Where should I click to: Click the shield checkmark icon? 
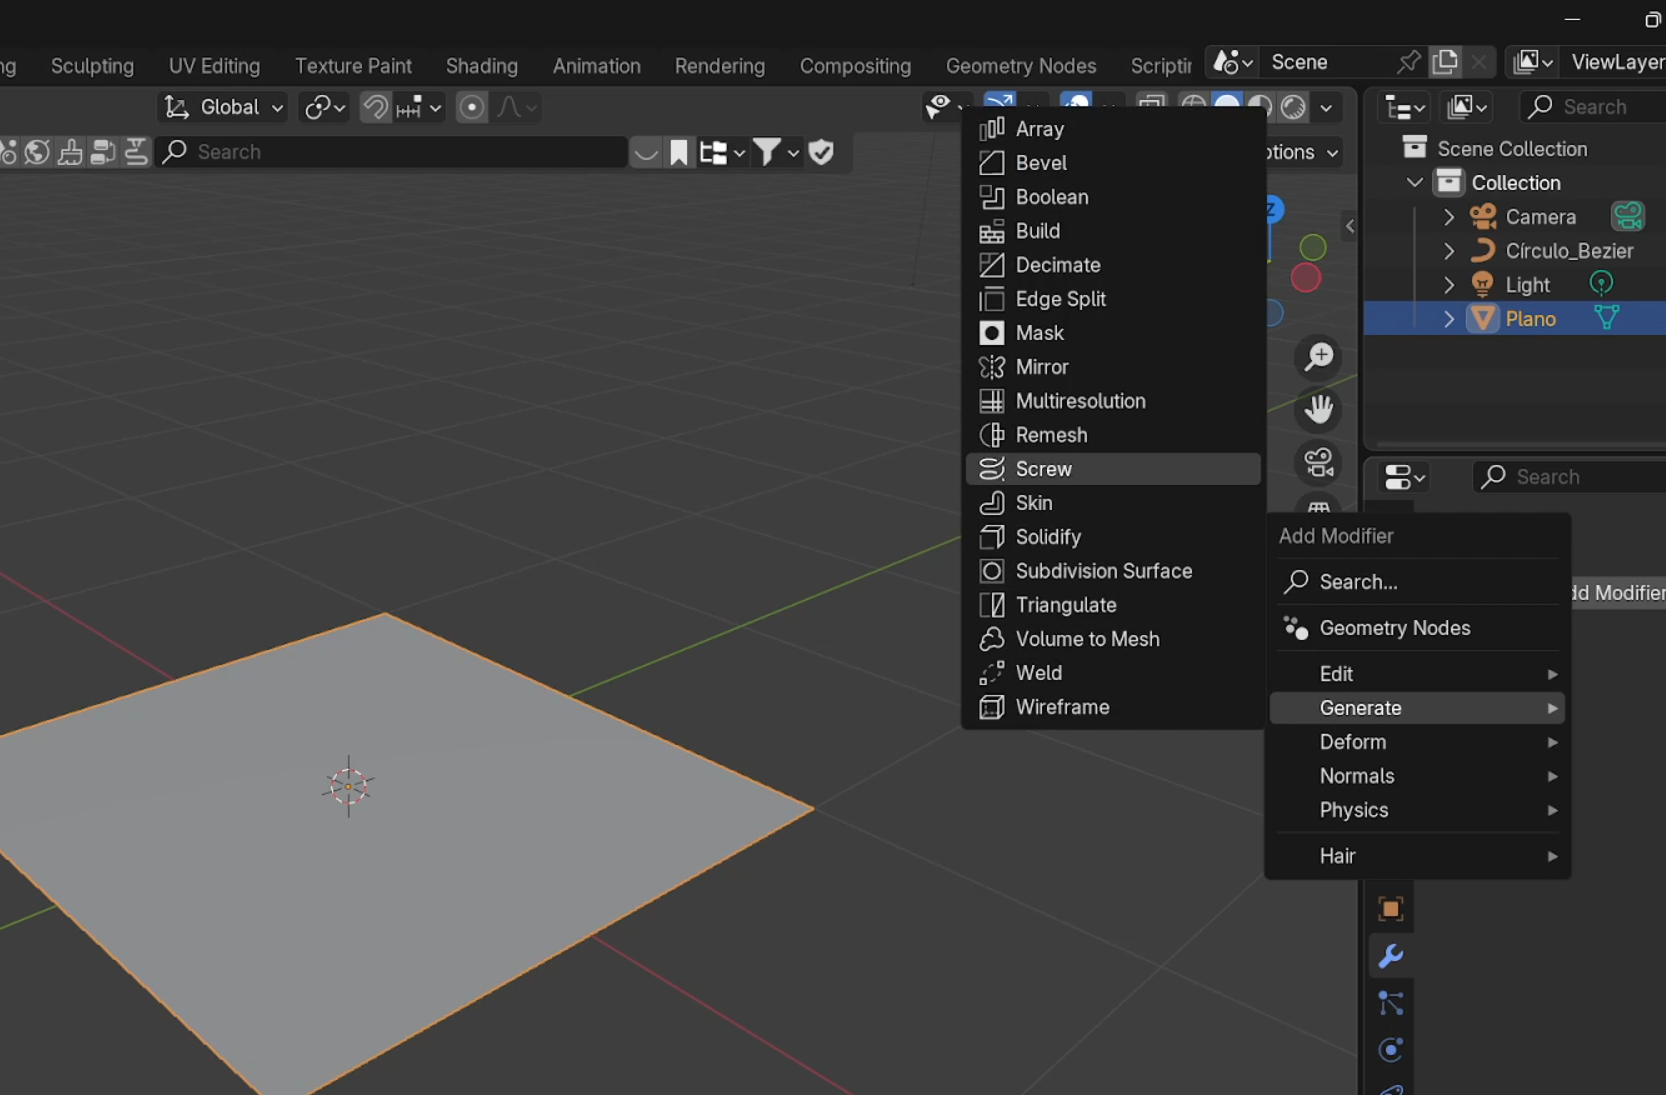pos(821,152)
